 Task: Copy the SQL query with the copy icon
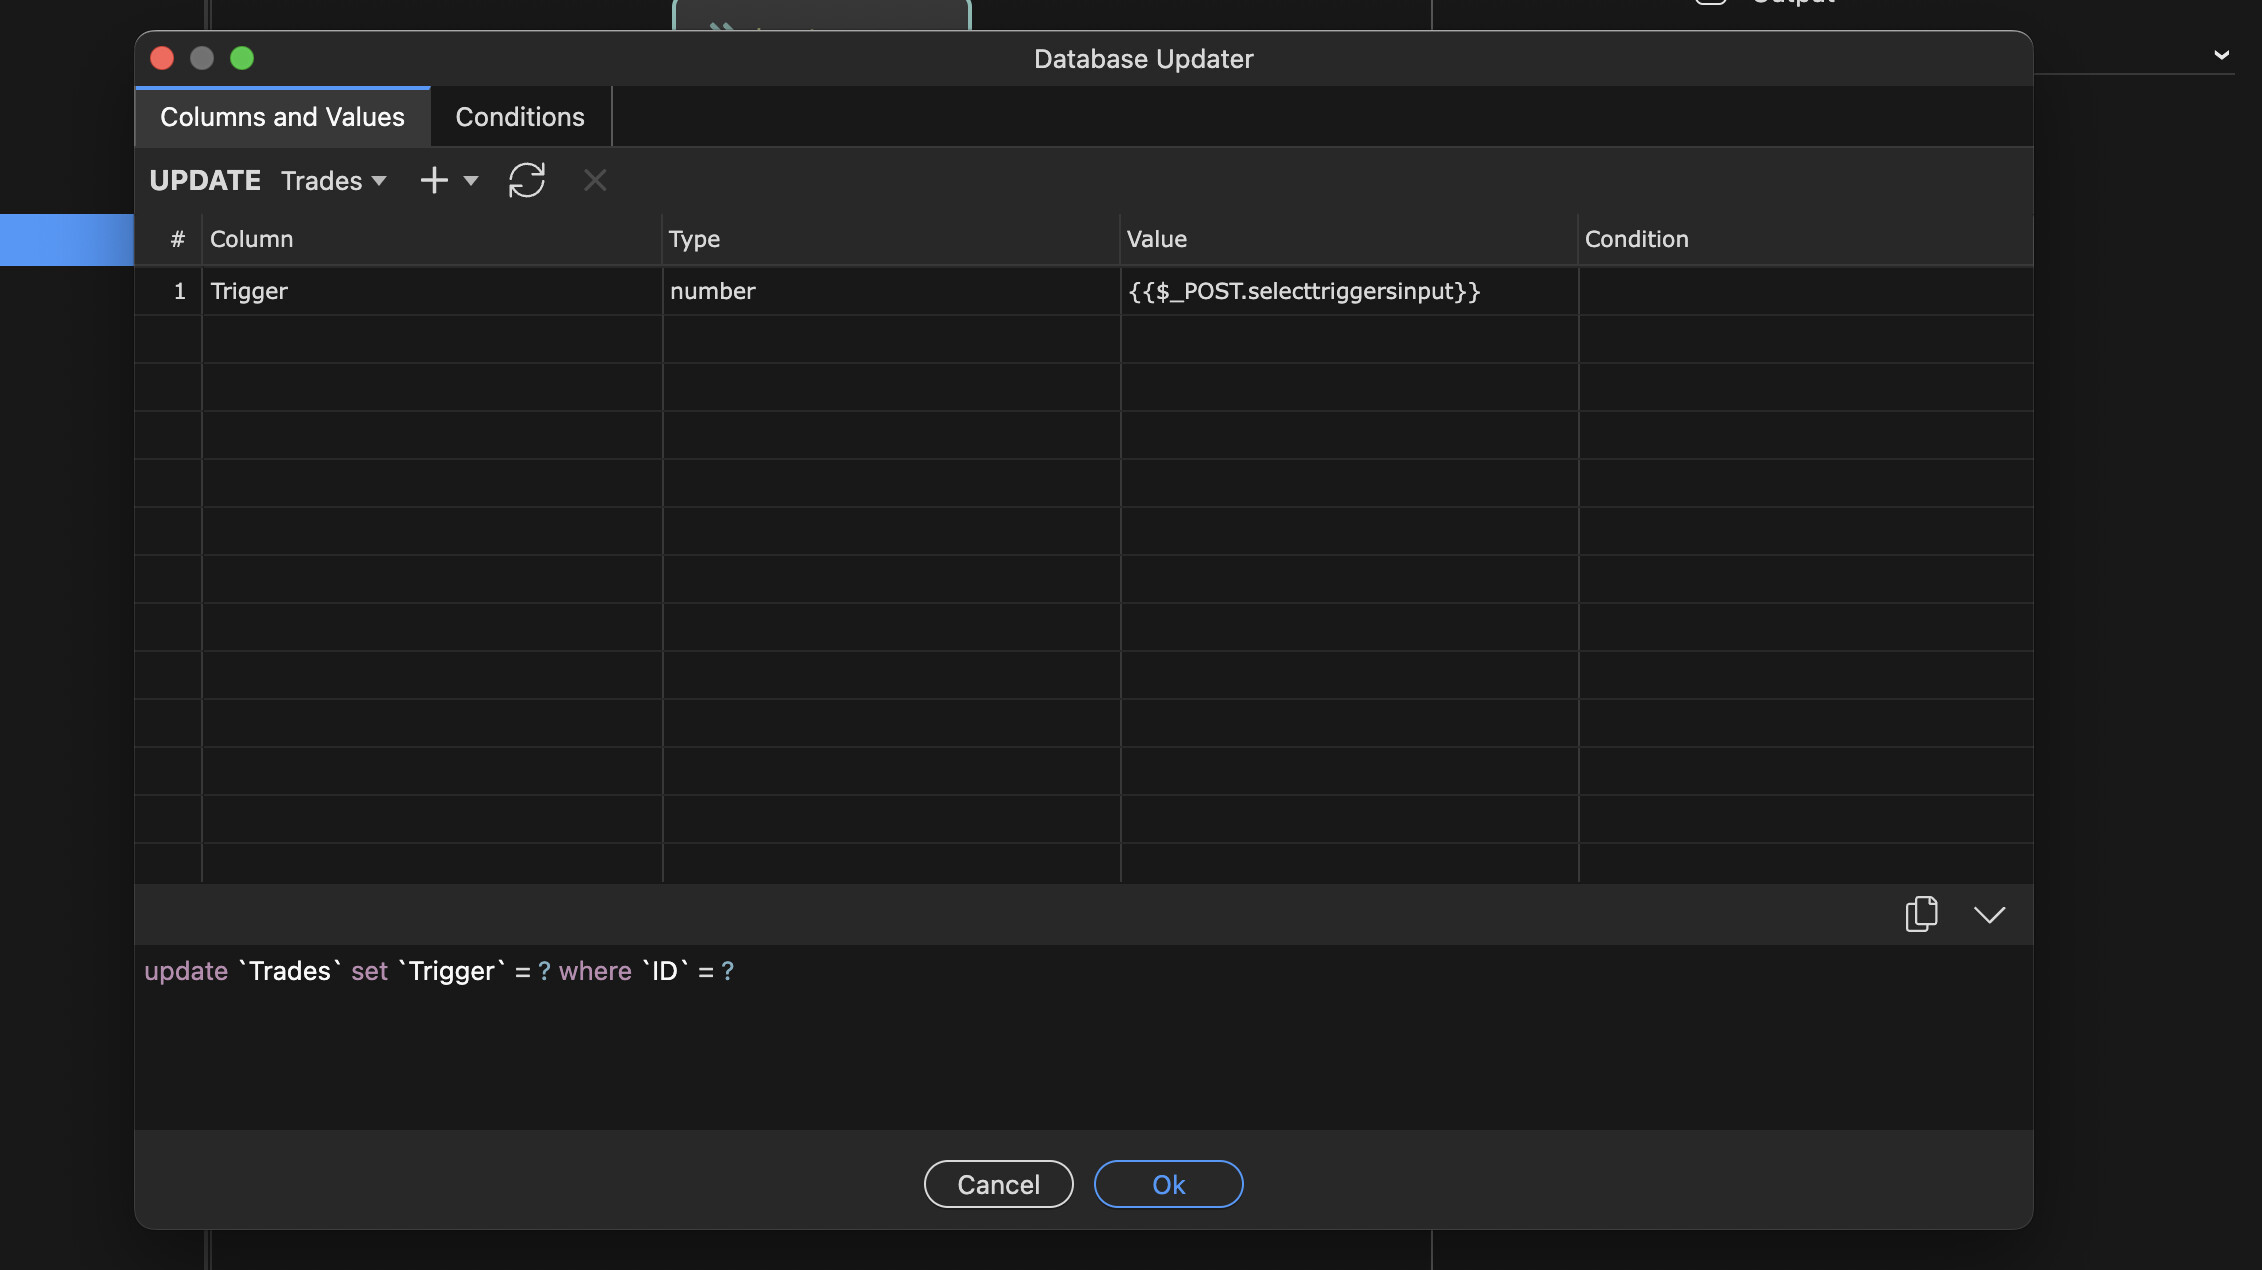click(x=1920, y=914)
